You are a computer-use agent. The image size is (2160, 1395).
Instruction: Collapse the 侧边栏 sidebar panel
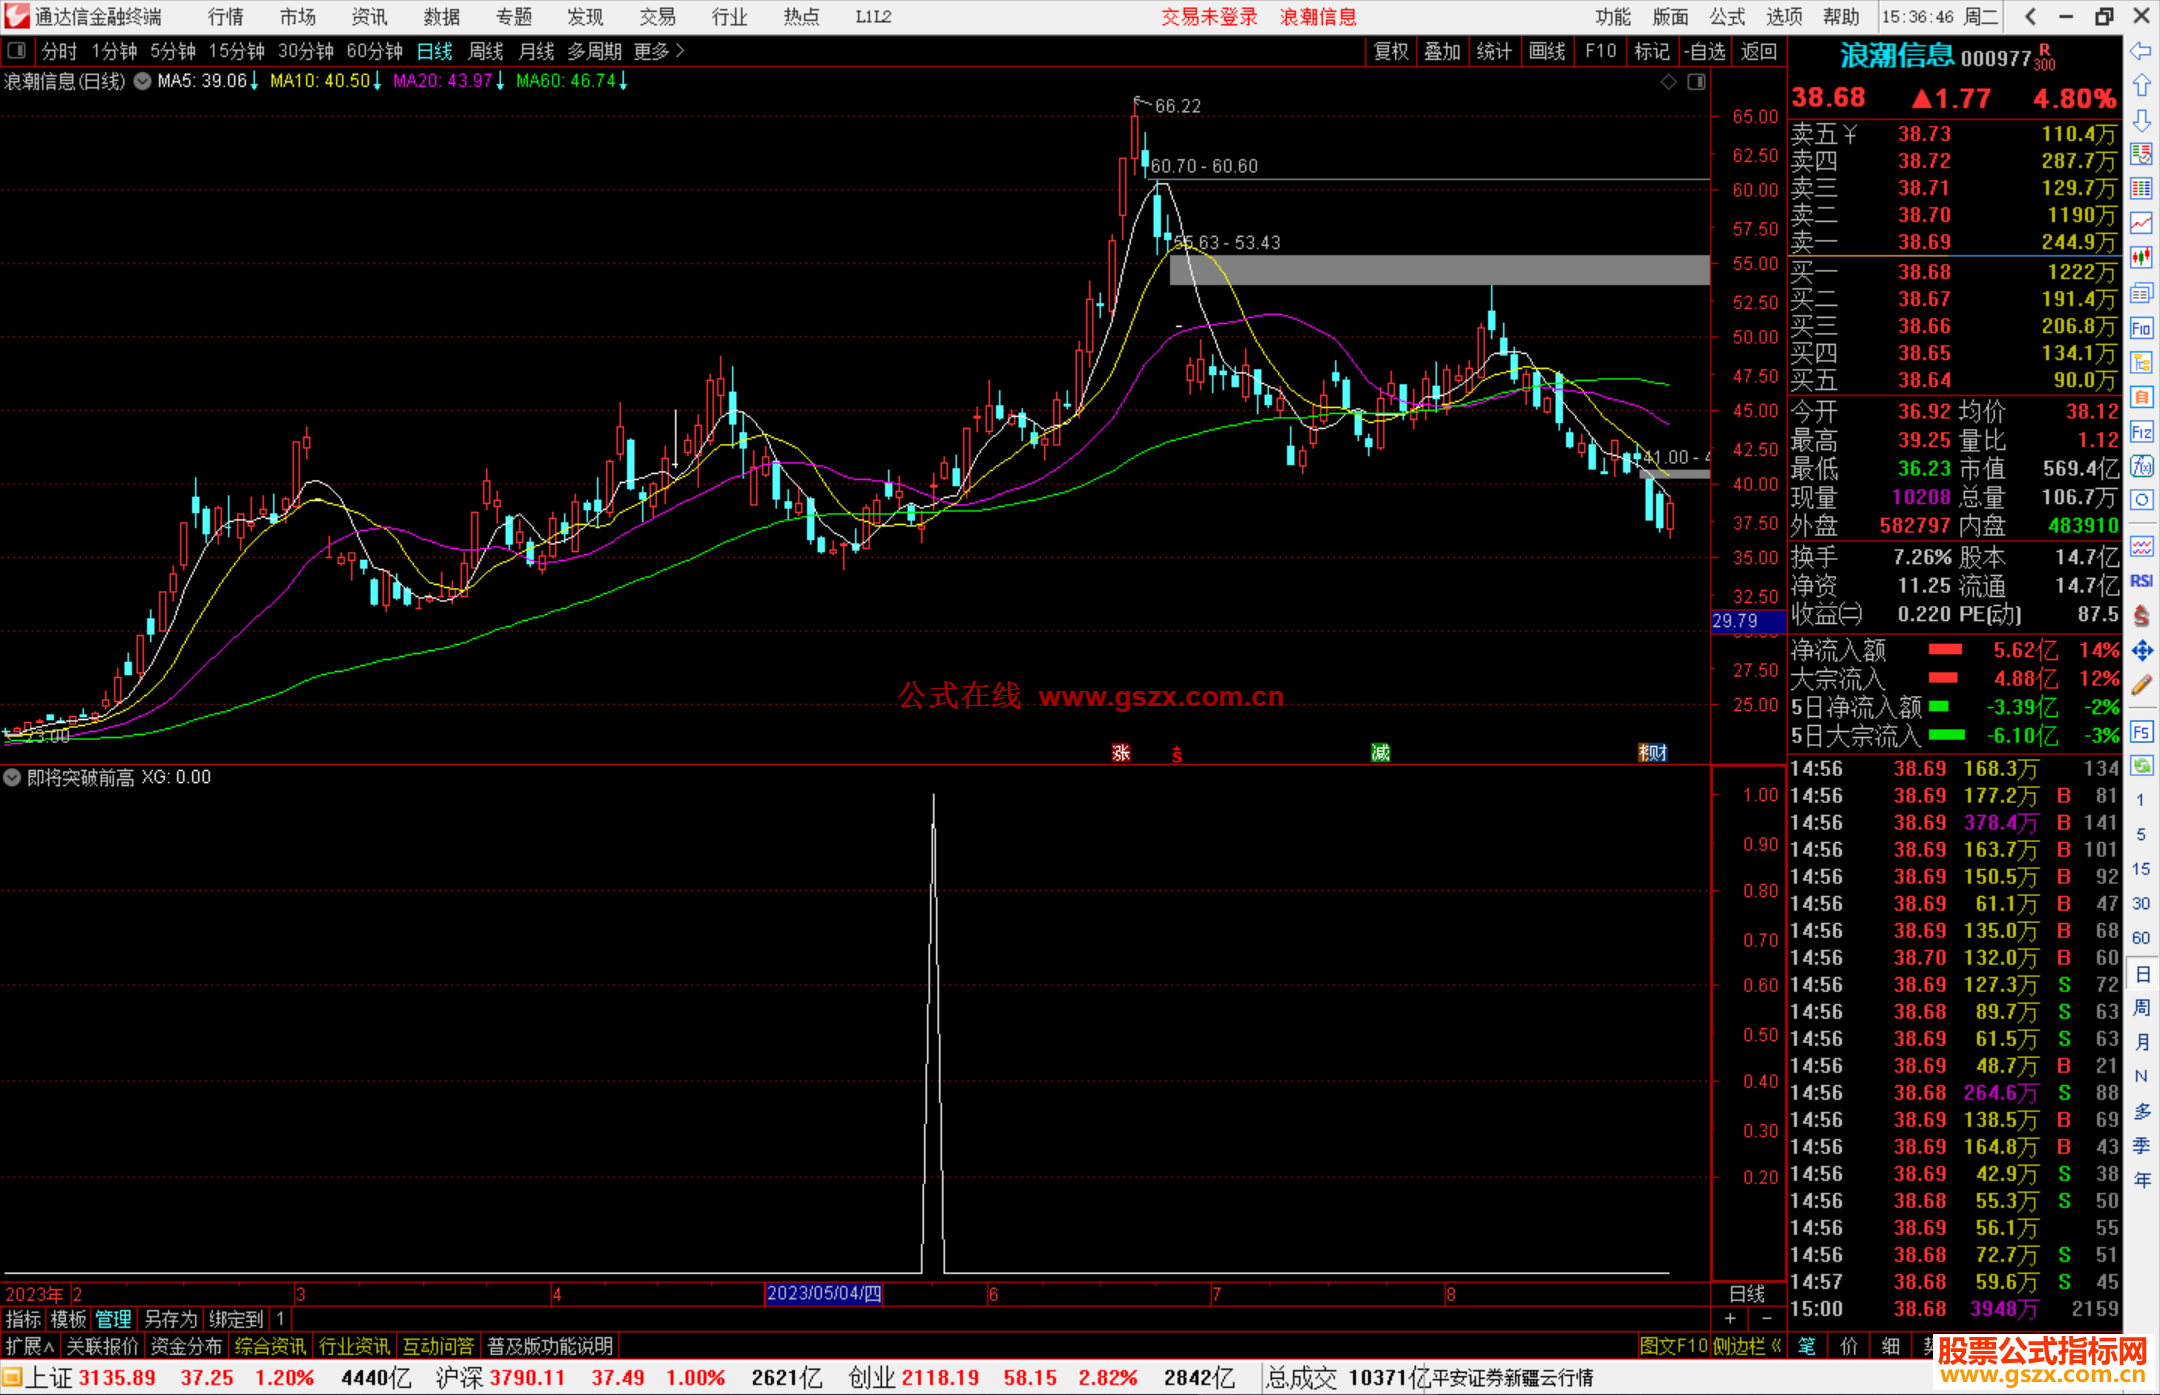[x=1746, y=1346]
